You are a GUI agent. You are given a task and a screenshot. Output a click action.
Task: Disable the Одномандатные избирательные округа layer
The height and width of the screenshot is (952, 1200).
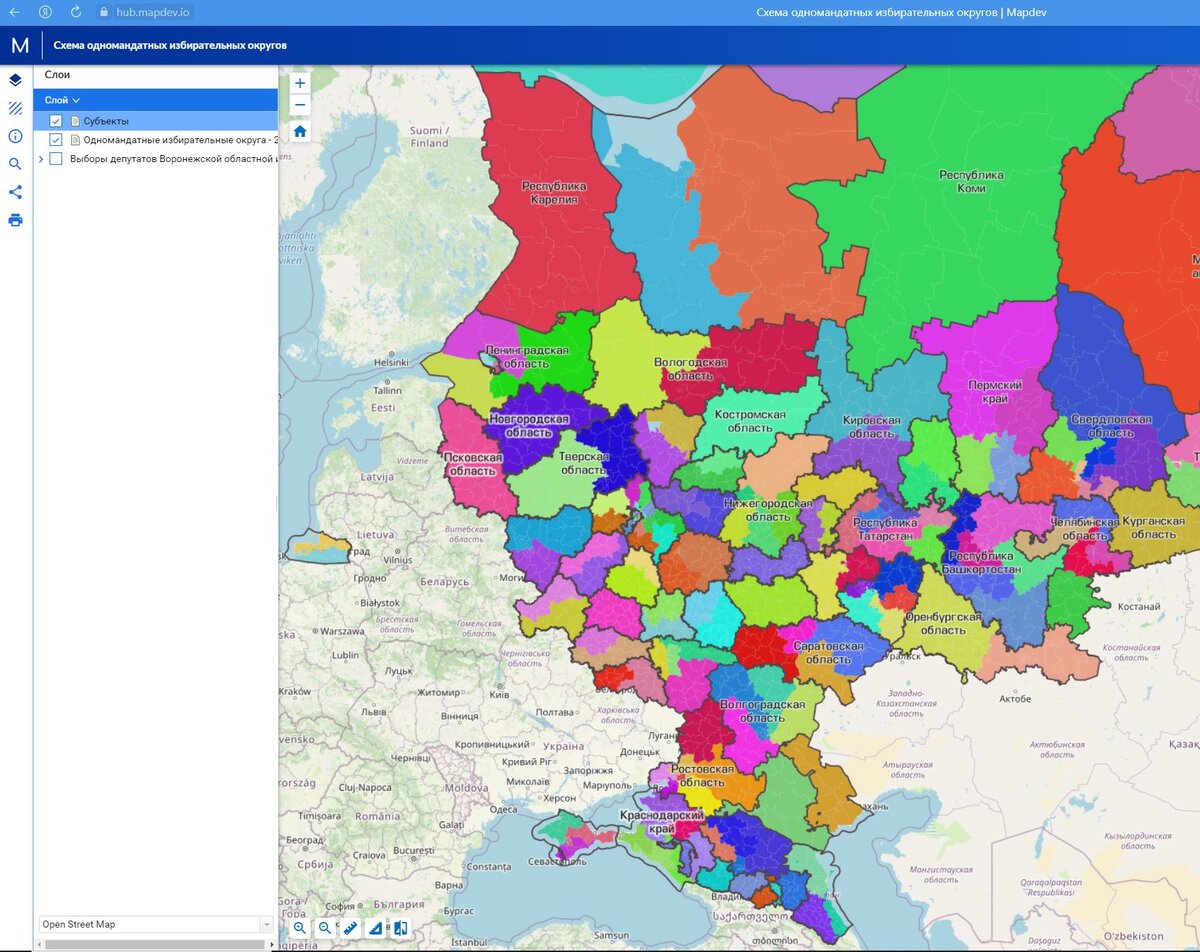55,141
